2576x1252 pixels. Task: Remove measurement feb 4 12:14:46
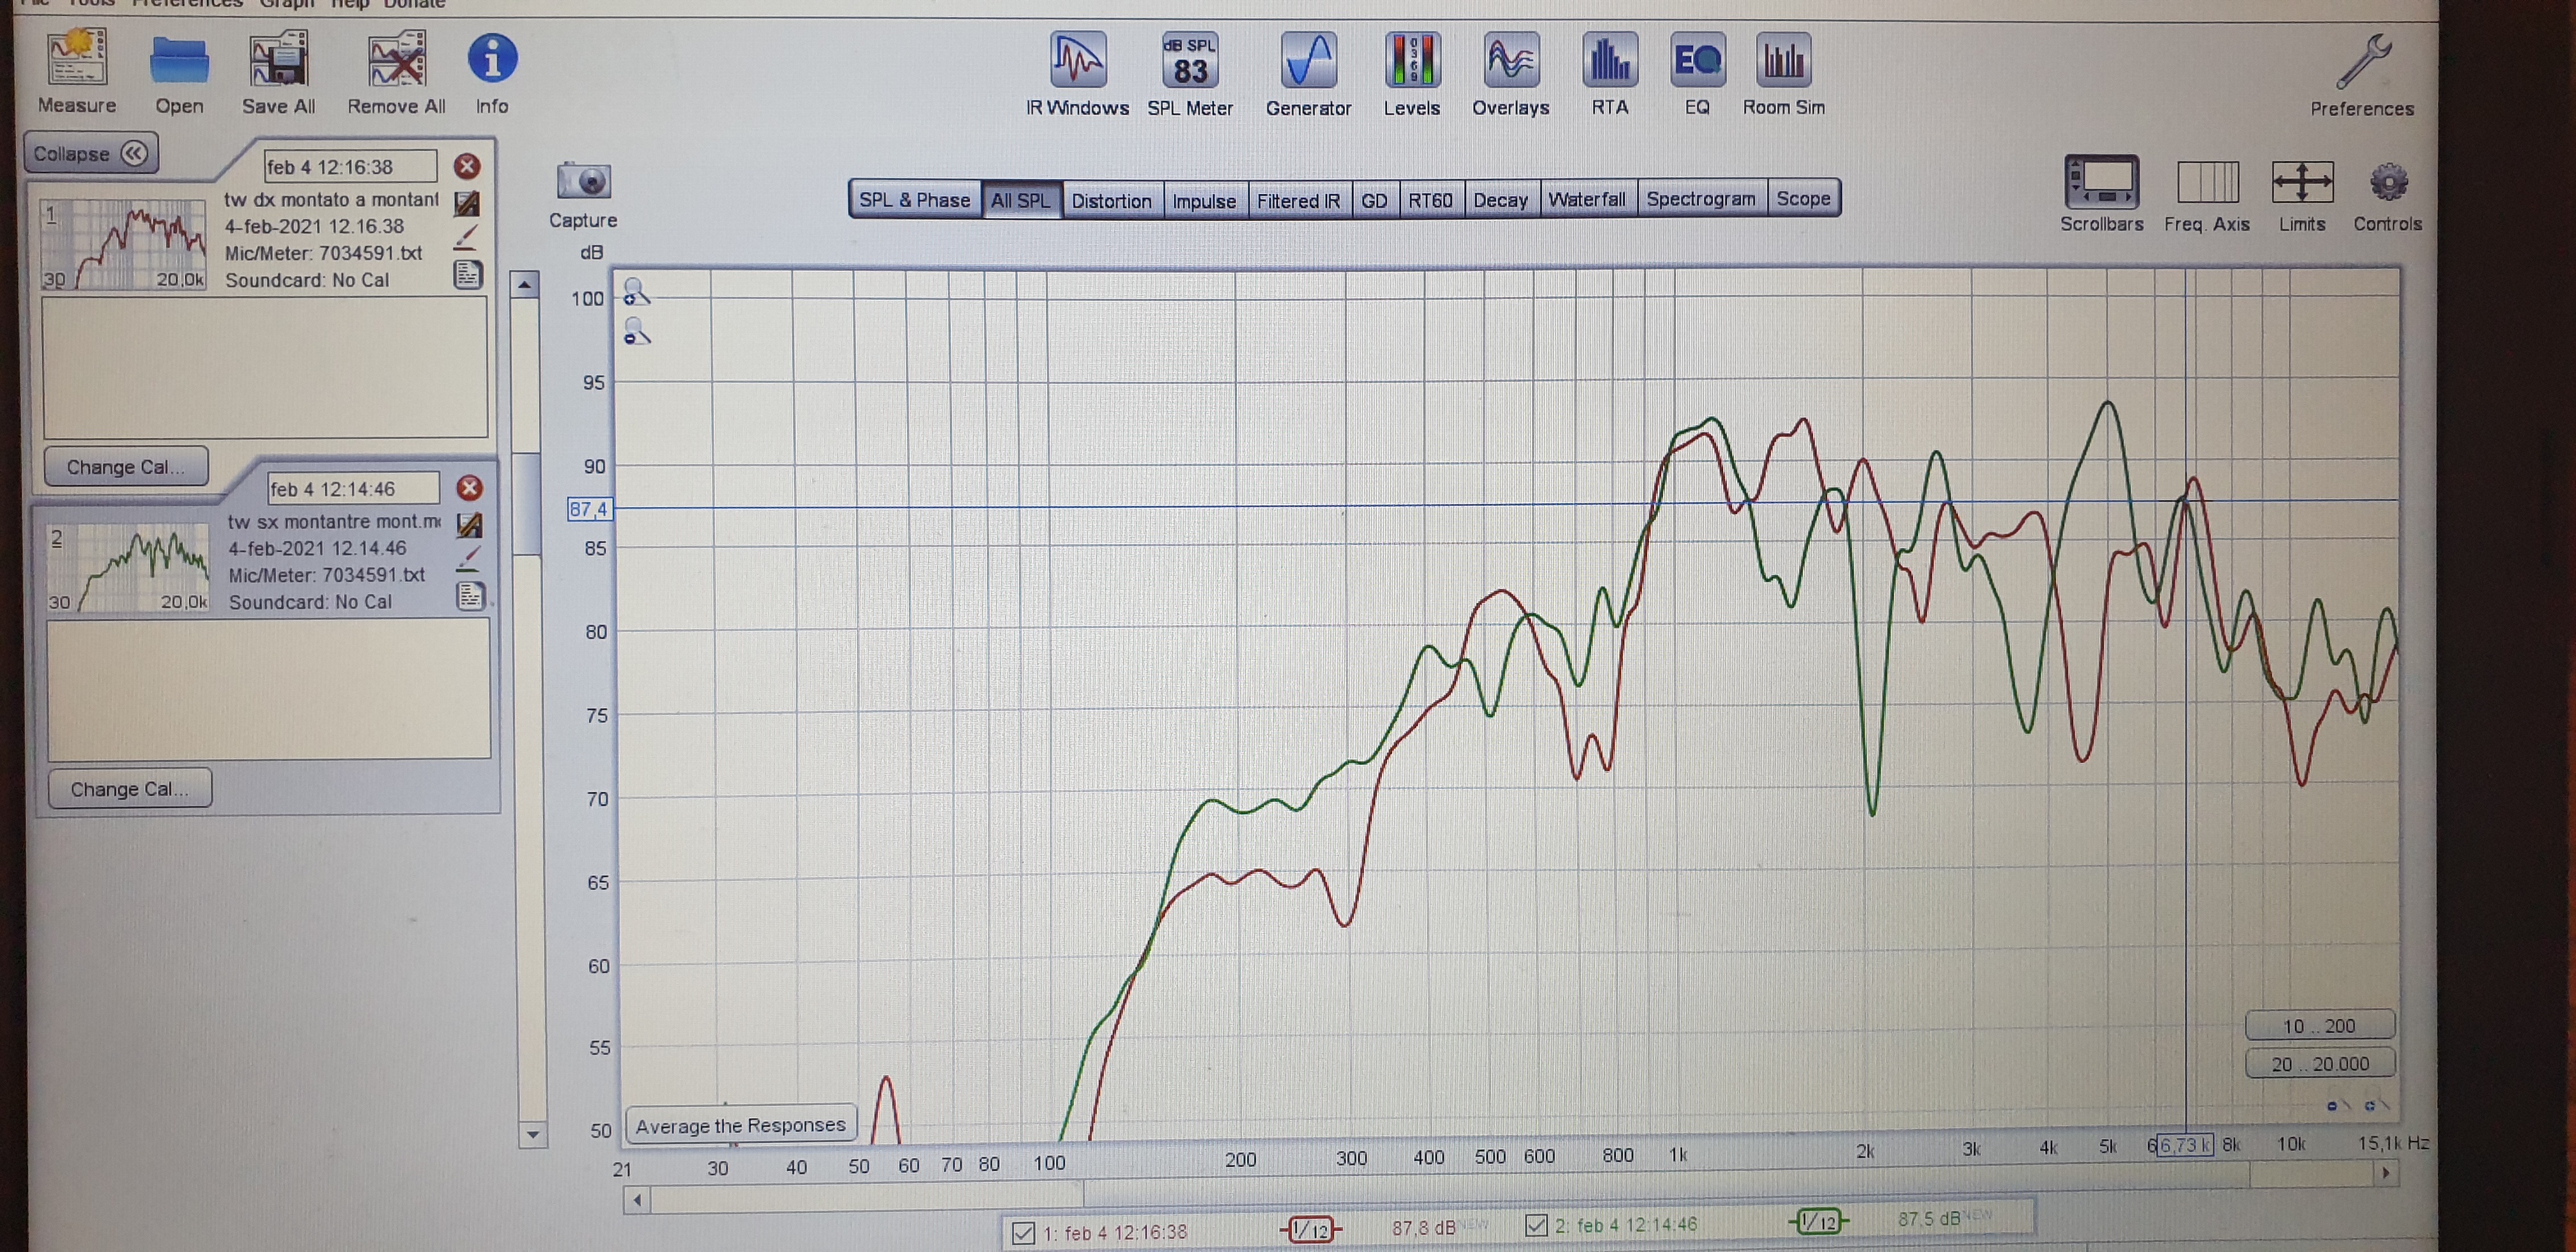(470, 488)
